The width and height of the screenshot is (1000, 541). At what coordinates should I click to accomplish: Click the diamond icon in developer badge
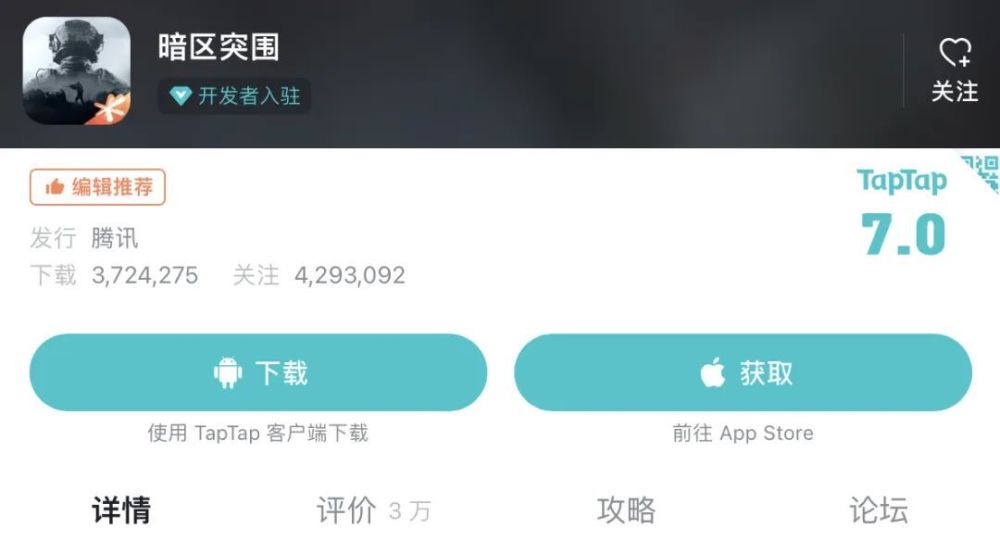(x=180, y=96)
